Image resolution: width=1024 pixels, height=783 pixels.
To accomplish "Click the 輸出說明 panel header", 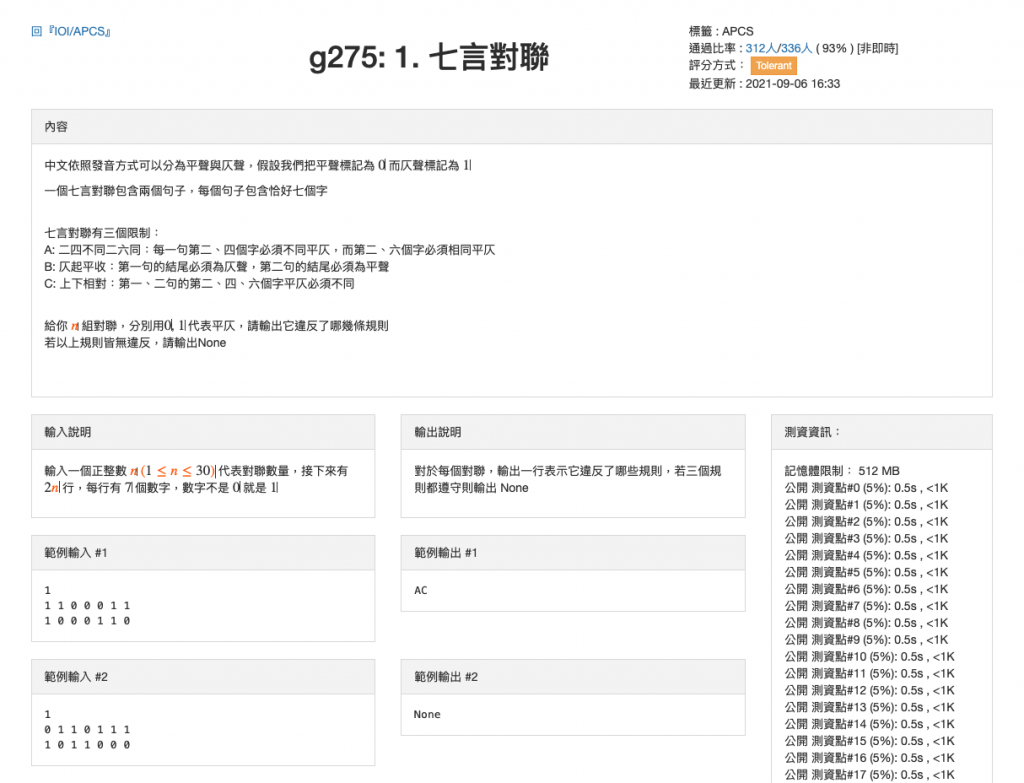I will (x=573, y=432).
